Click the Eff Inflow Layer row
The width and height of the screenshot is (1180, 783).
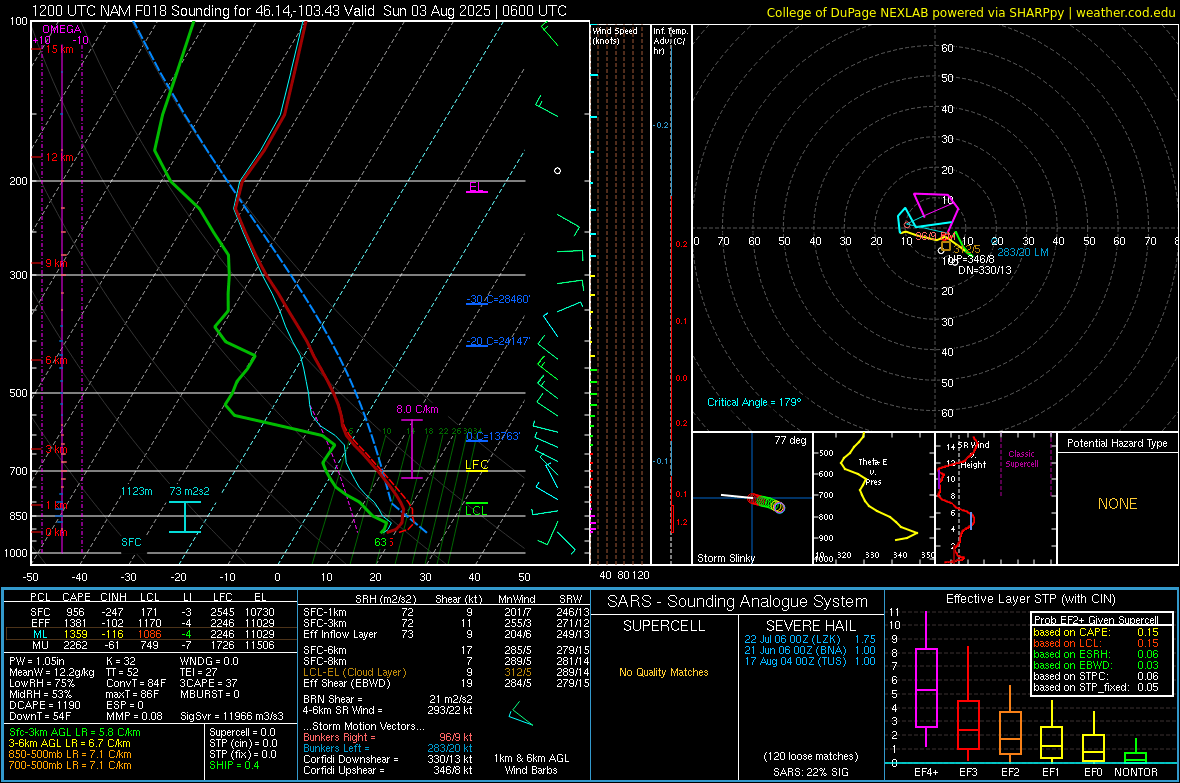click(x=445, y=634)
